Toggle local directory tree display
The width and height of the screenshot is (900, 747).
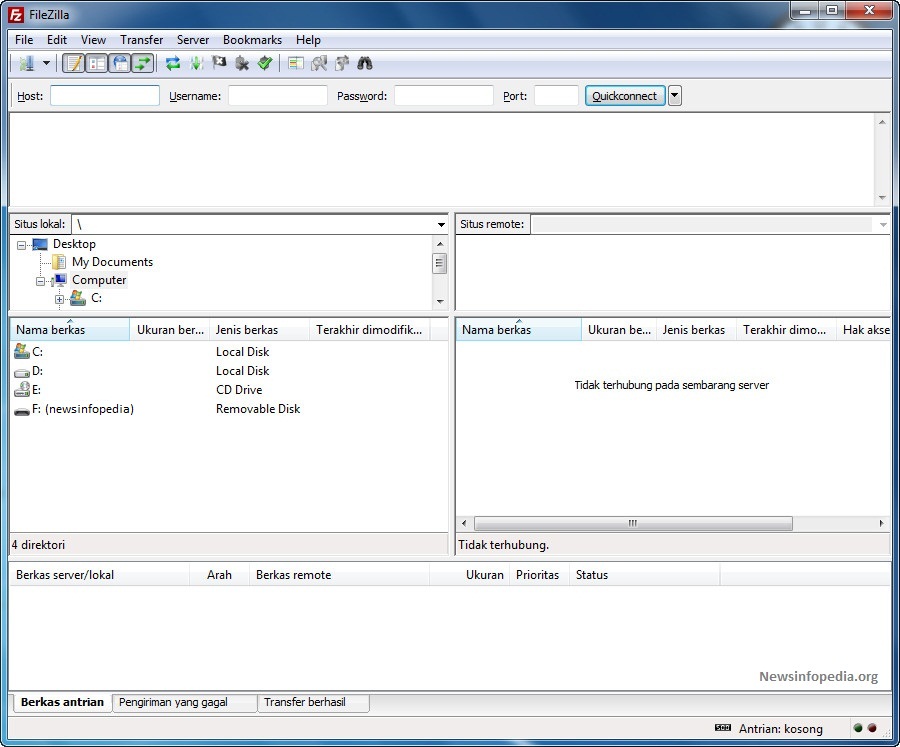pyautogui.click(x=97, y=63)
